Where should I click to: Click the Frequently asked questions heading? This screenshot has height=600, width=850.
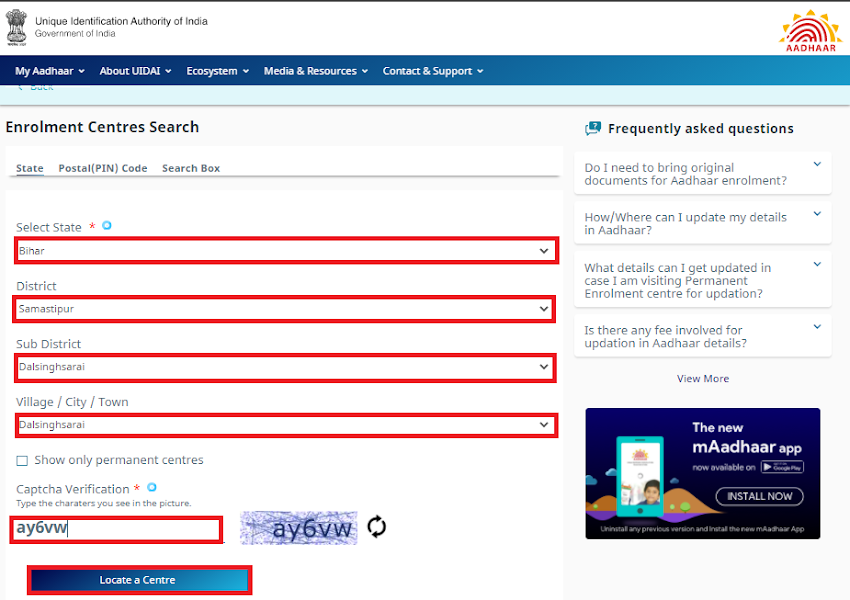(700, 128)
